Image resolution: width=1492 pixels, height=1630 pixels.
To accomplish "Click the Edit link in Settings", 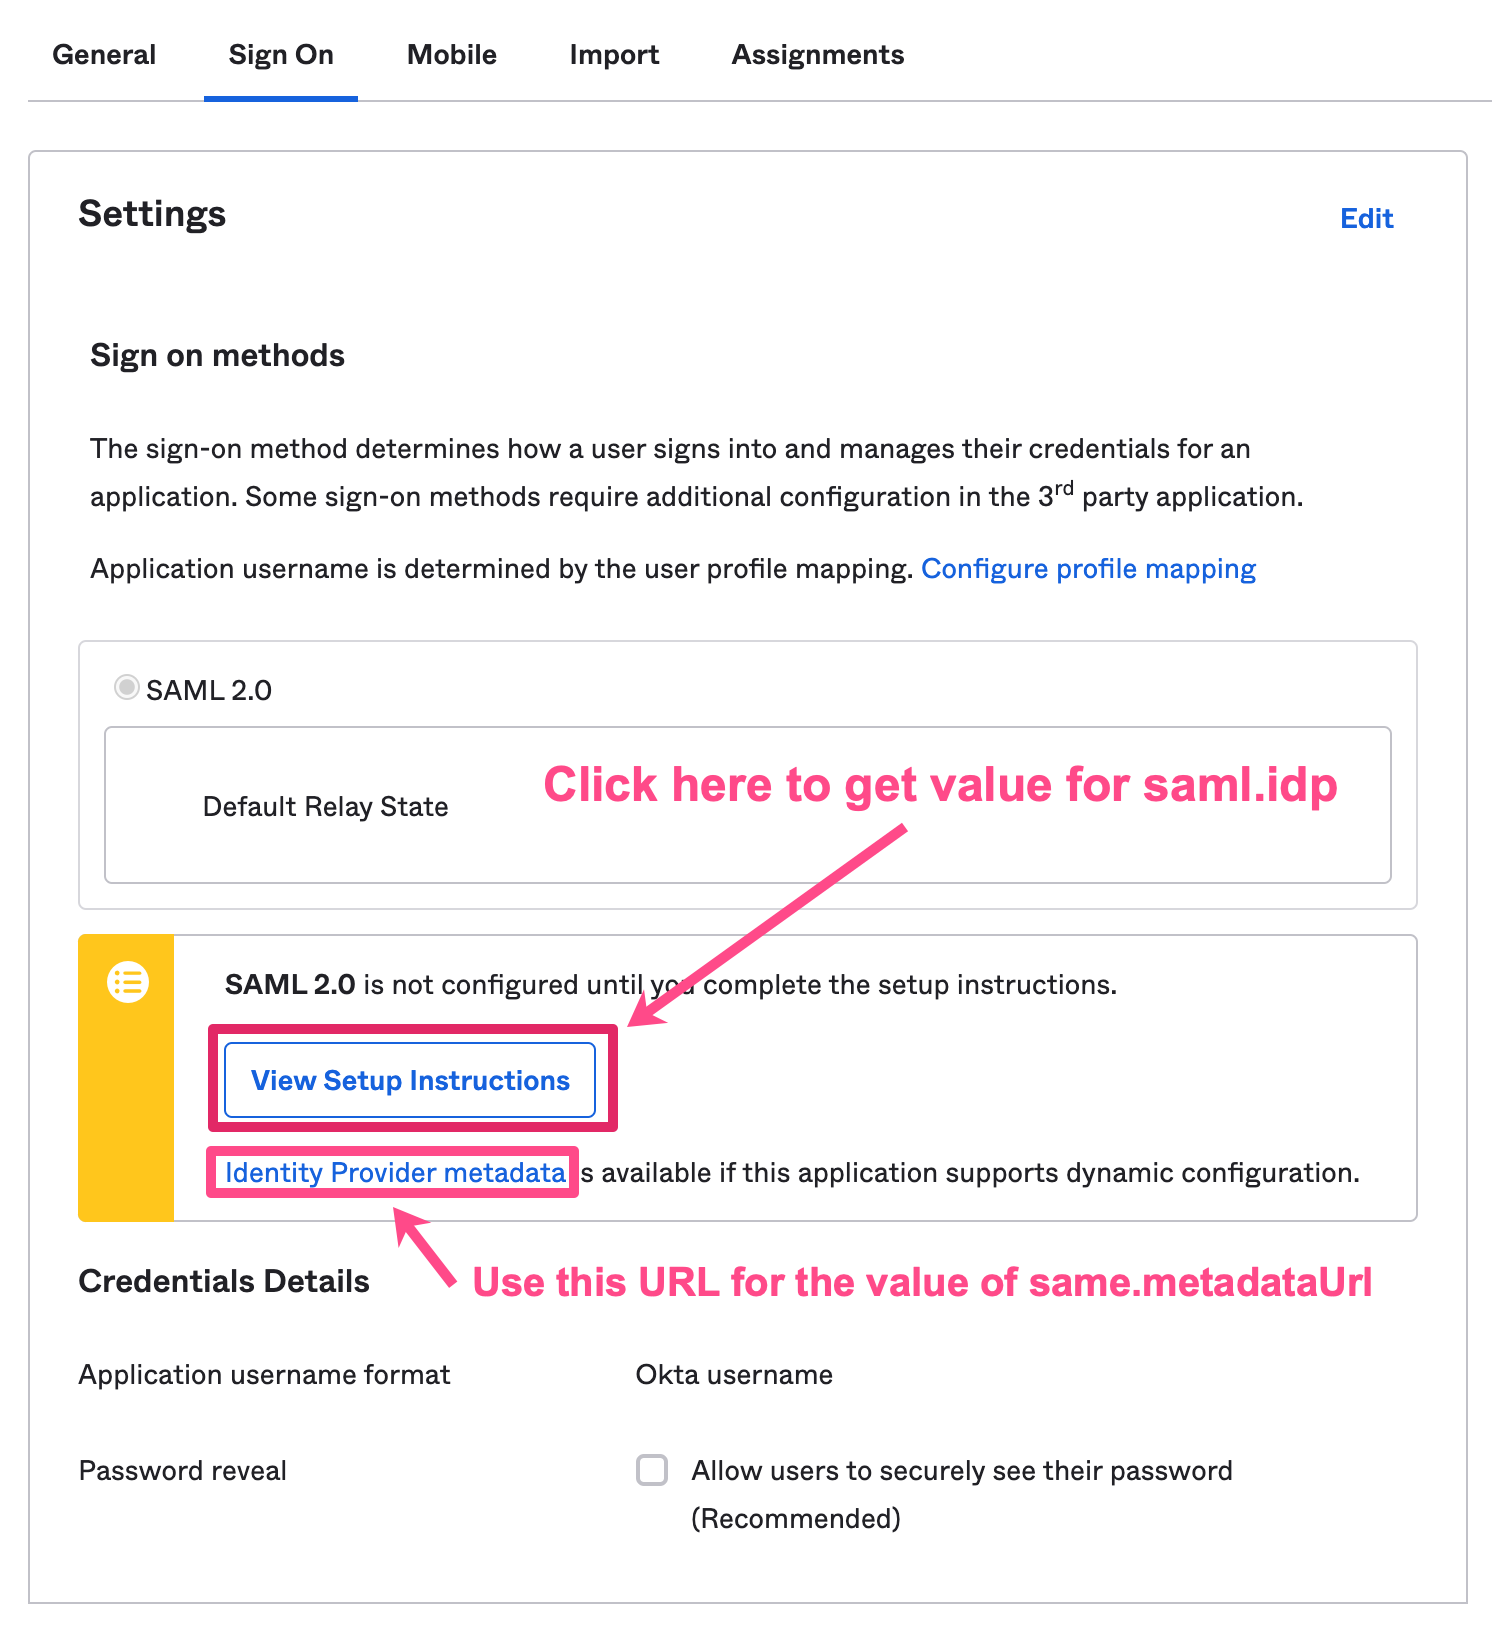I will coord(1366,219).
